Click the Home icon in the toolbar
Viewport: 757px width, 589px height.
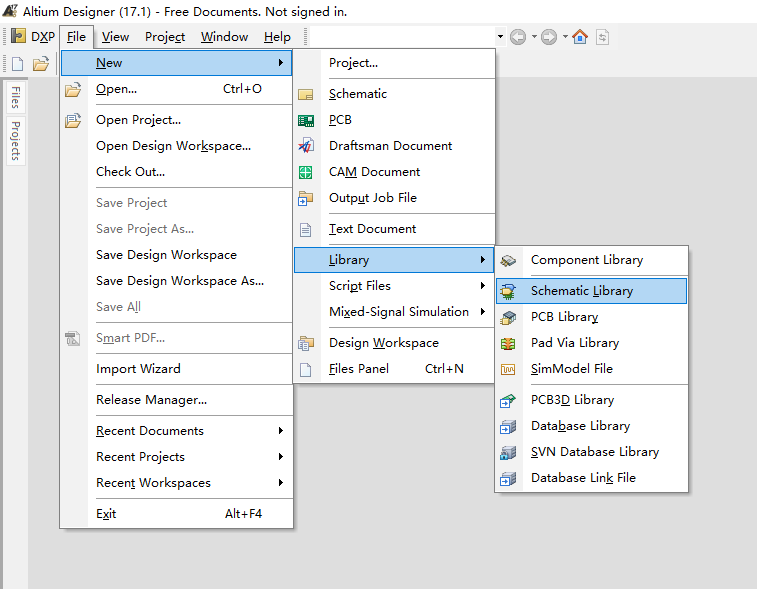click(580, 37)
